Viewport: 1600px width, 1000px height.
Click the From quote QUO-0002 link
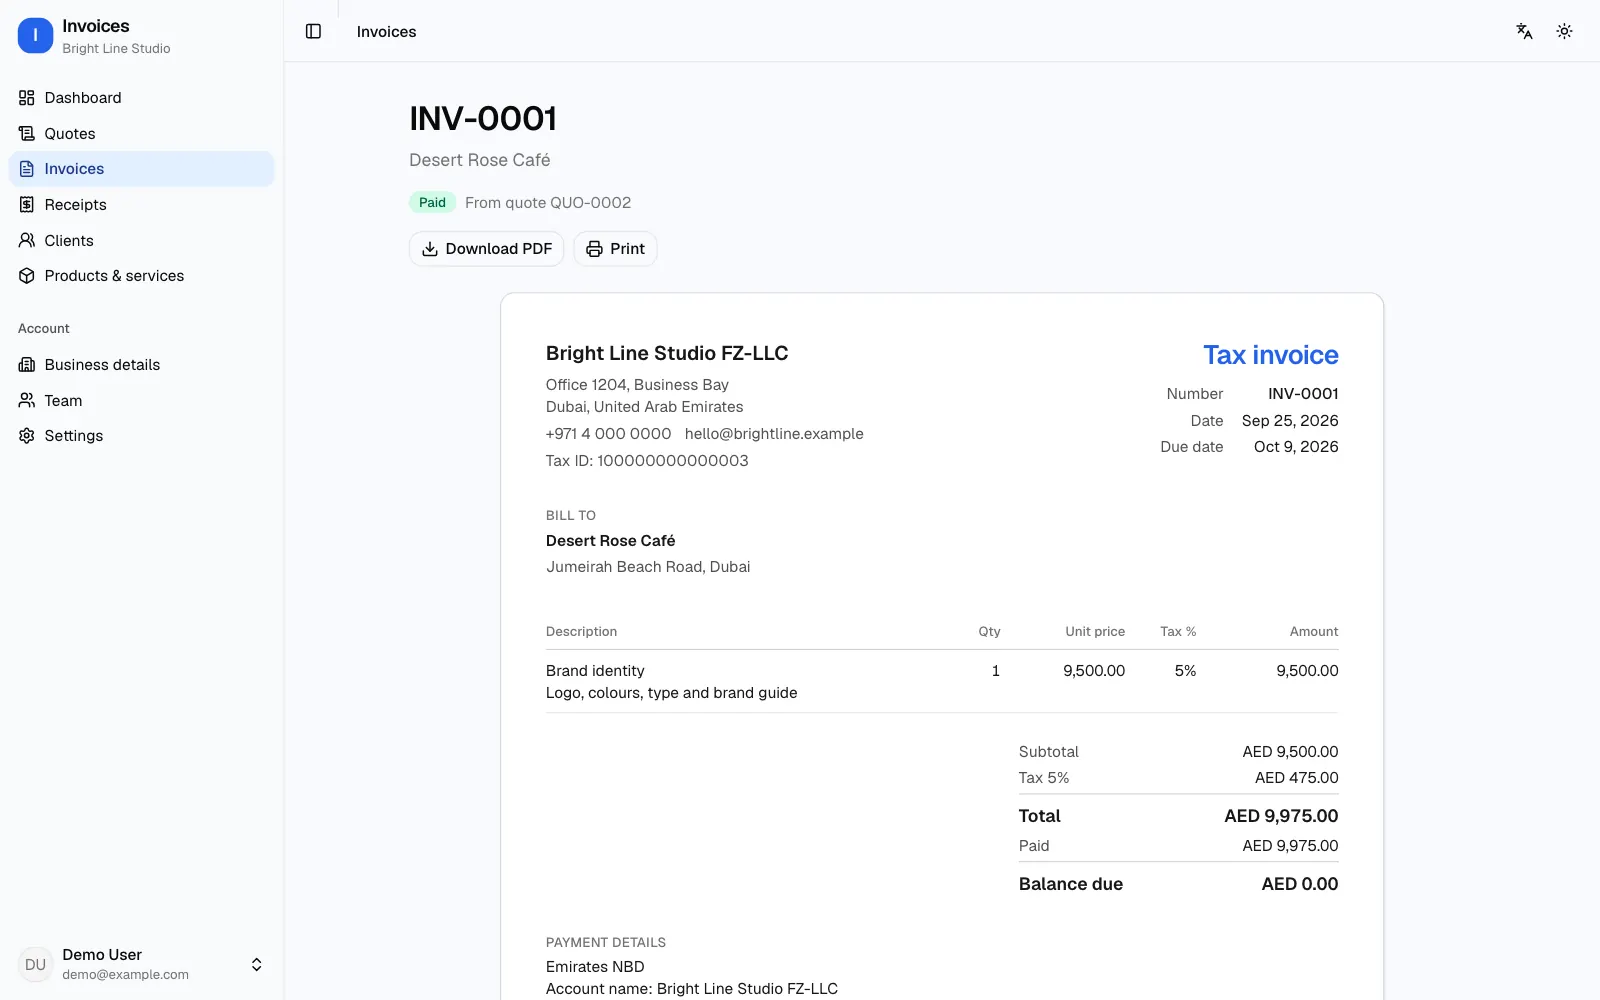(x=548, y=203)
